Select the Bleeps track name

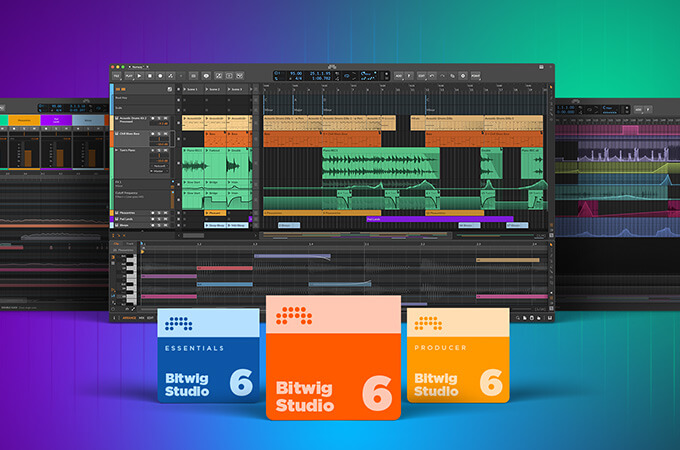pos(124,225)
